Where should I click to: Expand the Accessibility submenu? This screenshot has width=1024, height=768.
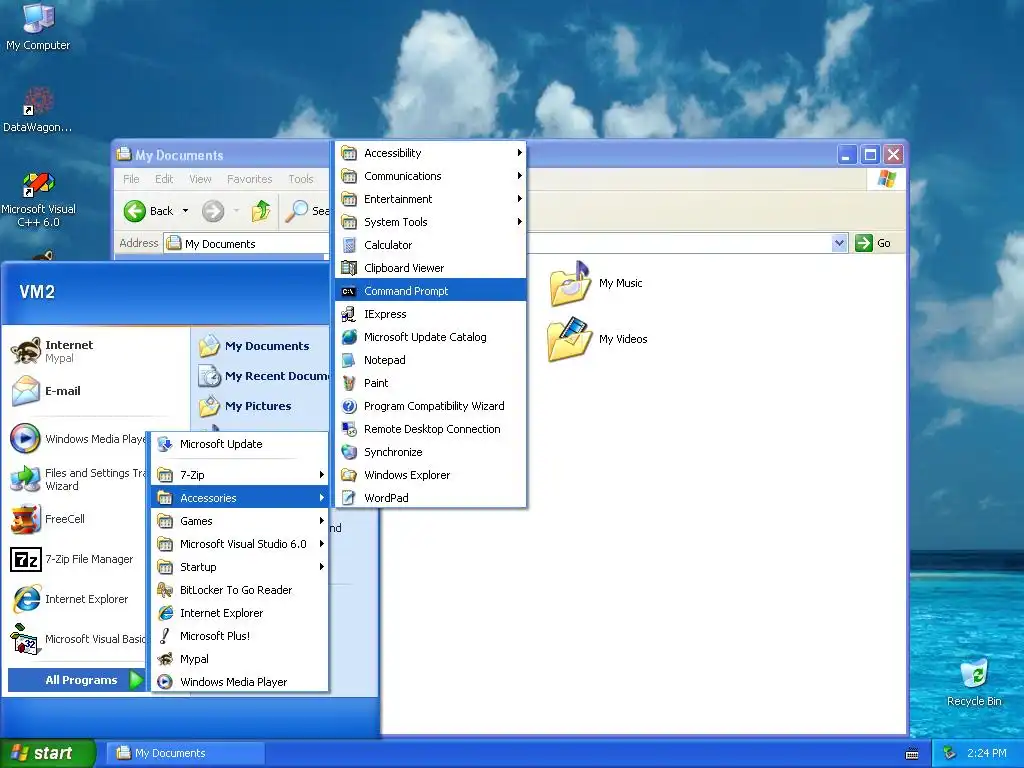click(430, 153)
